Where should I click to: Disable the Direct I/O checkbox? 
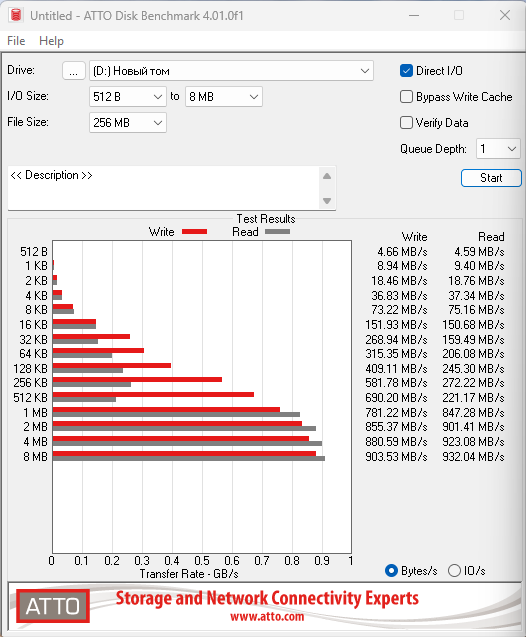tap(406, 71)
